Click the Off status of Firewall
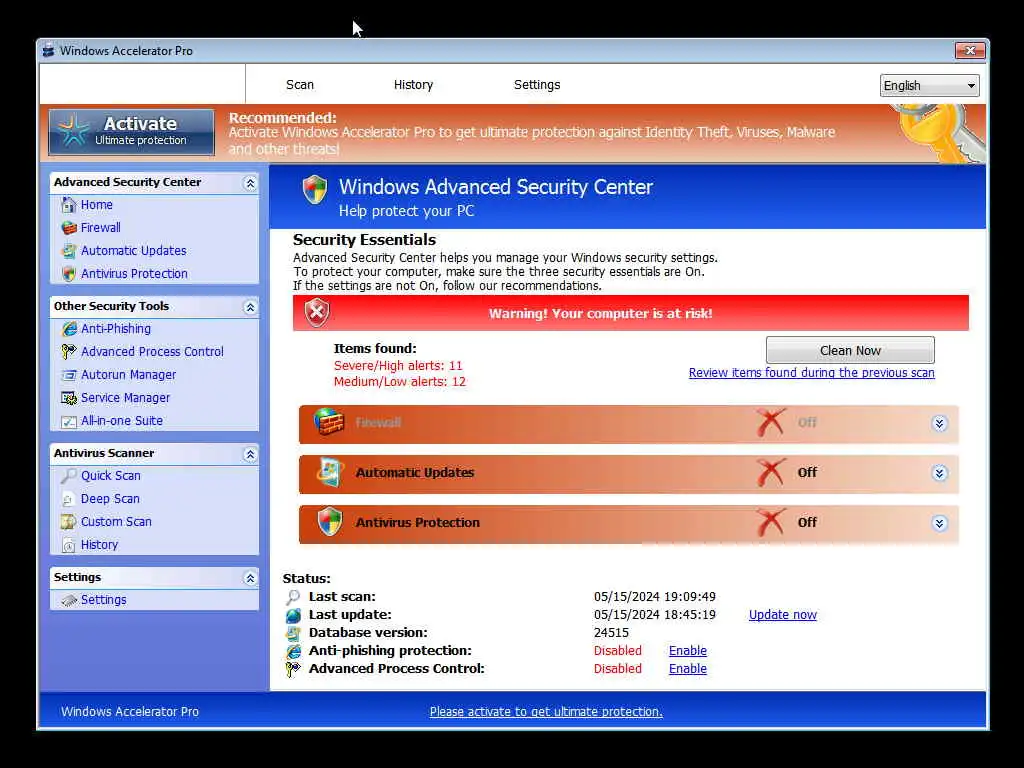The image size is (1024, 768). tap(807, 423)
